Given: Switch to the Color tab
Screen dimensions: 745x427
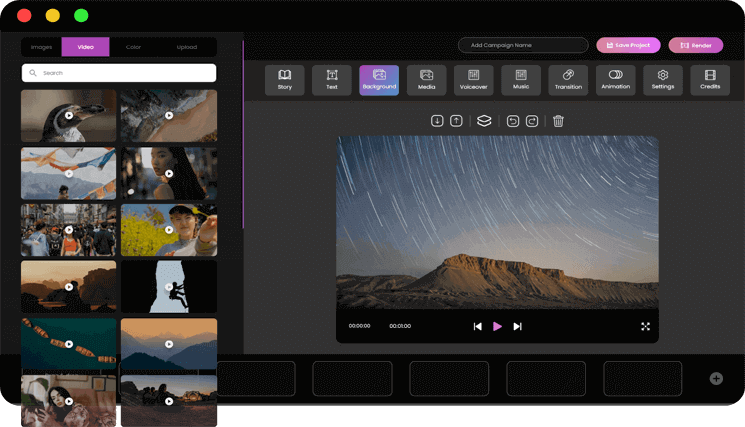Looking at the screenshot, I should 133,47.
